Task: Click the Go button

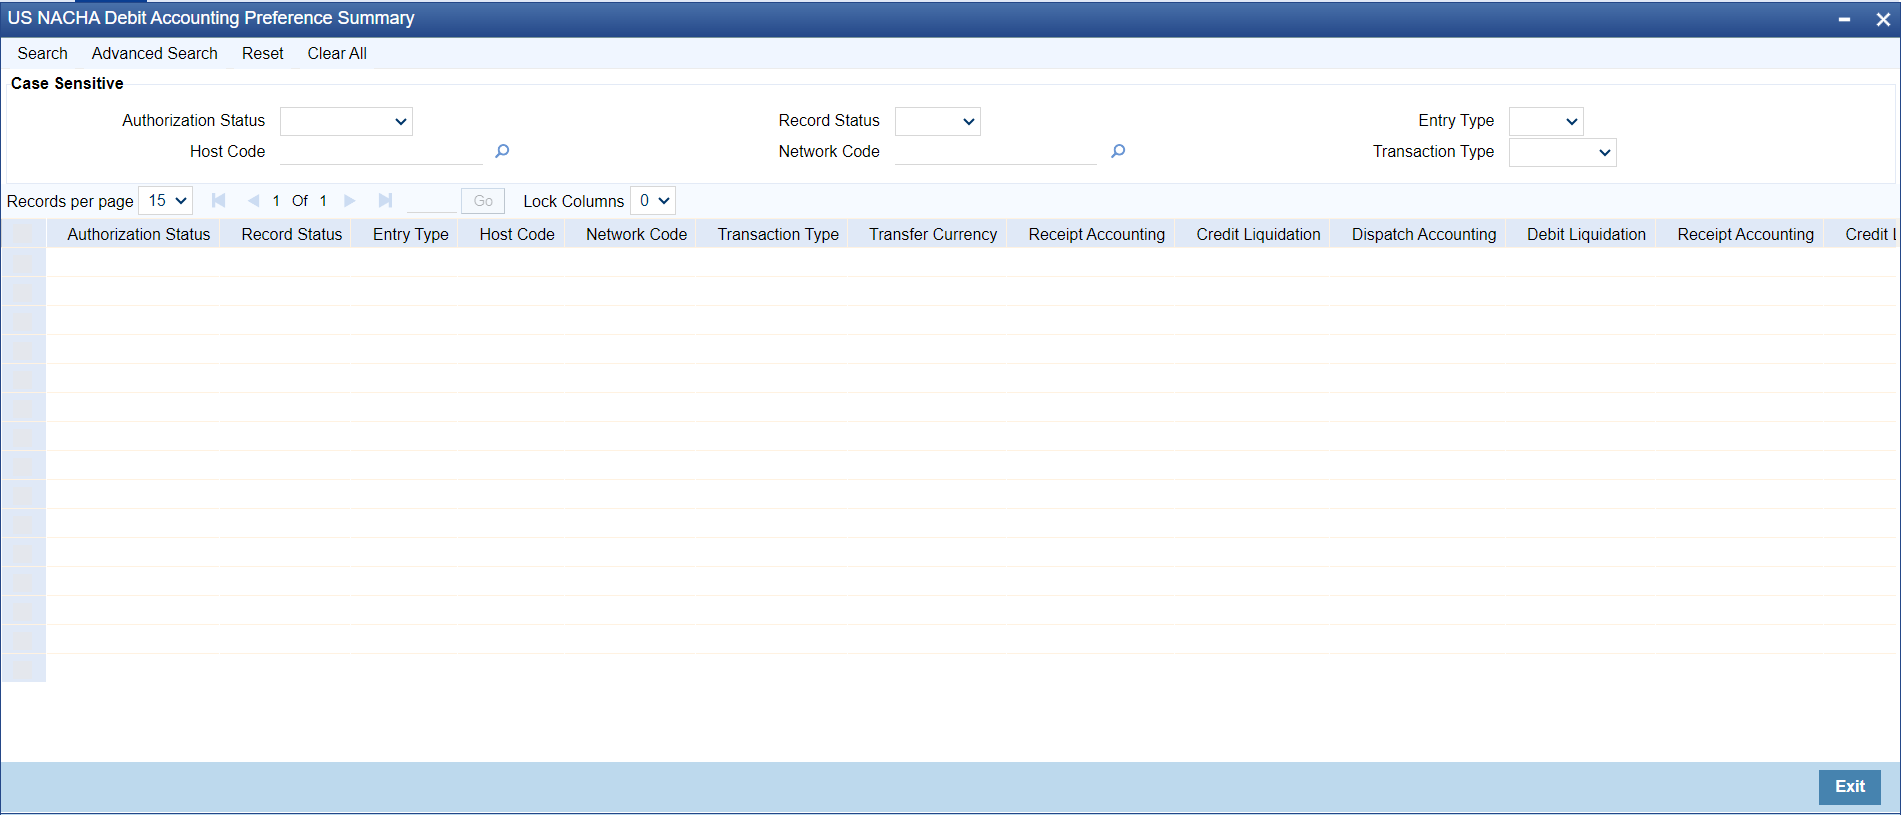Action: click(483, 201)
